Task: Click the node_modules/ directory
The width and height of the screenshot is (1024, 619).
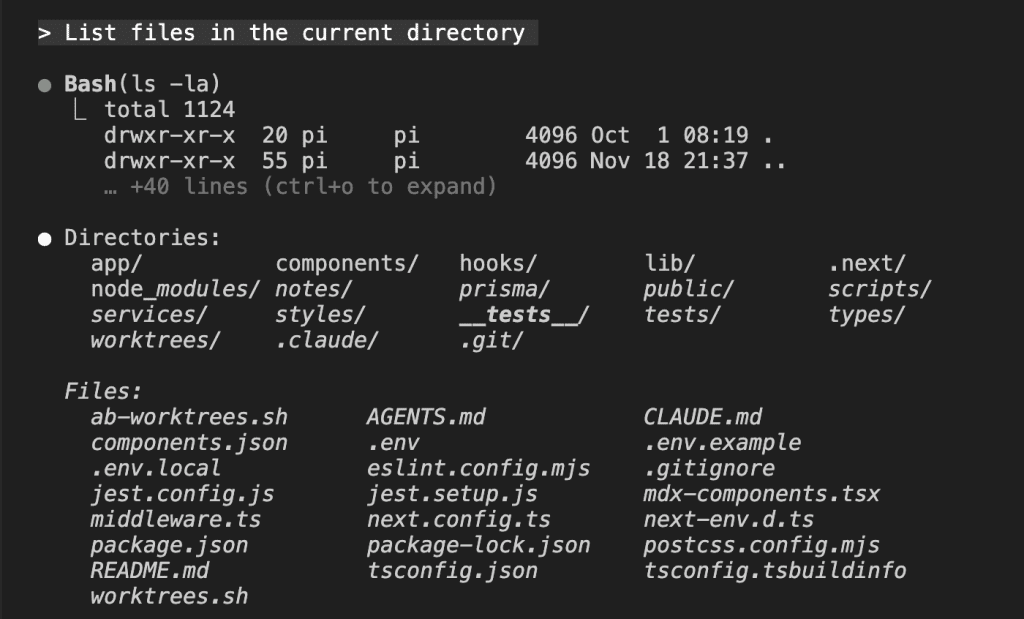Action: tap(175, 290)
